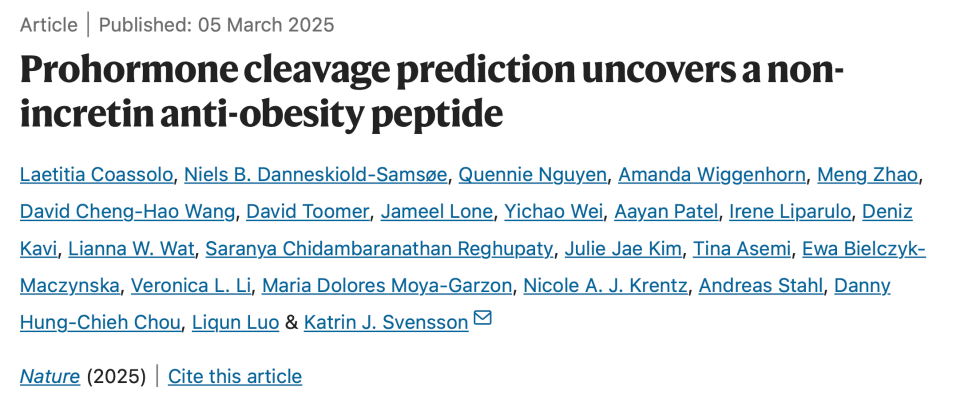Open Laetitia Coassolo author link
Screen dimensions: 960x395
click(x=97, y=175)
